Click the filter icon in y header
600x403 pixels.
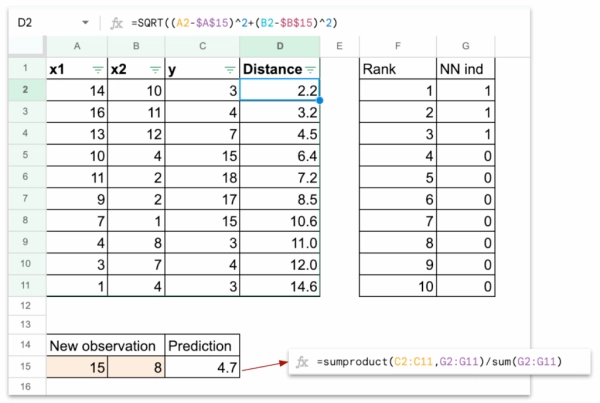[x=229, y=69]
